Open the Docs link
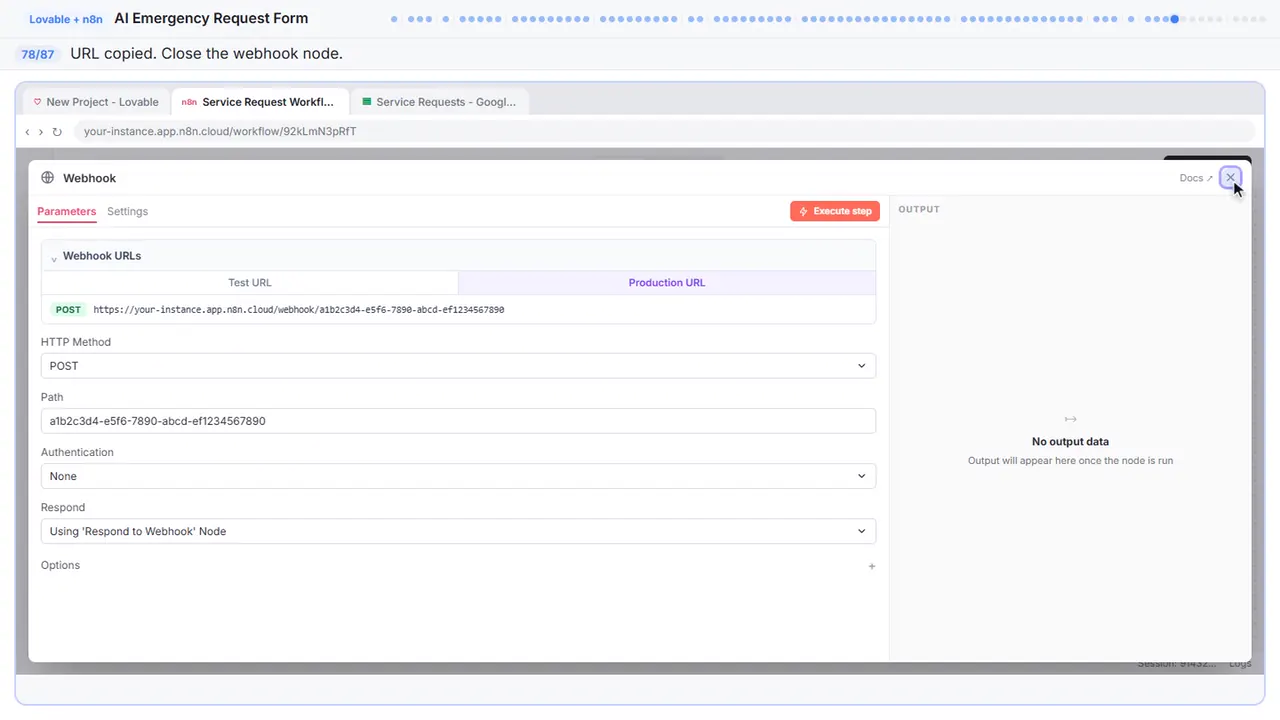The image size is (1280, 720). [1196, 178]
